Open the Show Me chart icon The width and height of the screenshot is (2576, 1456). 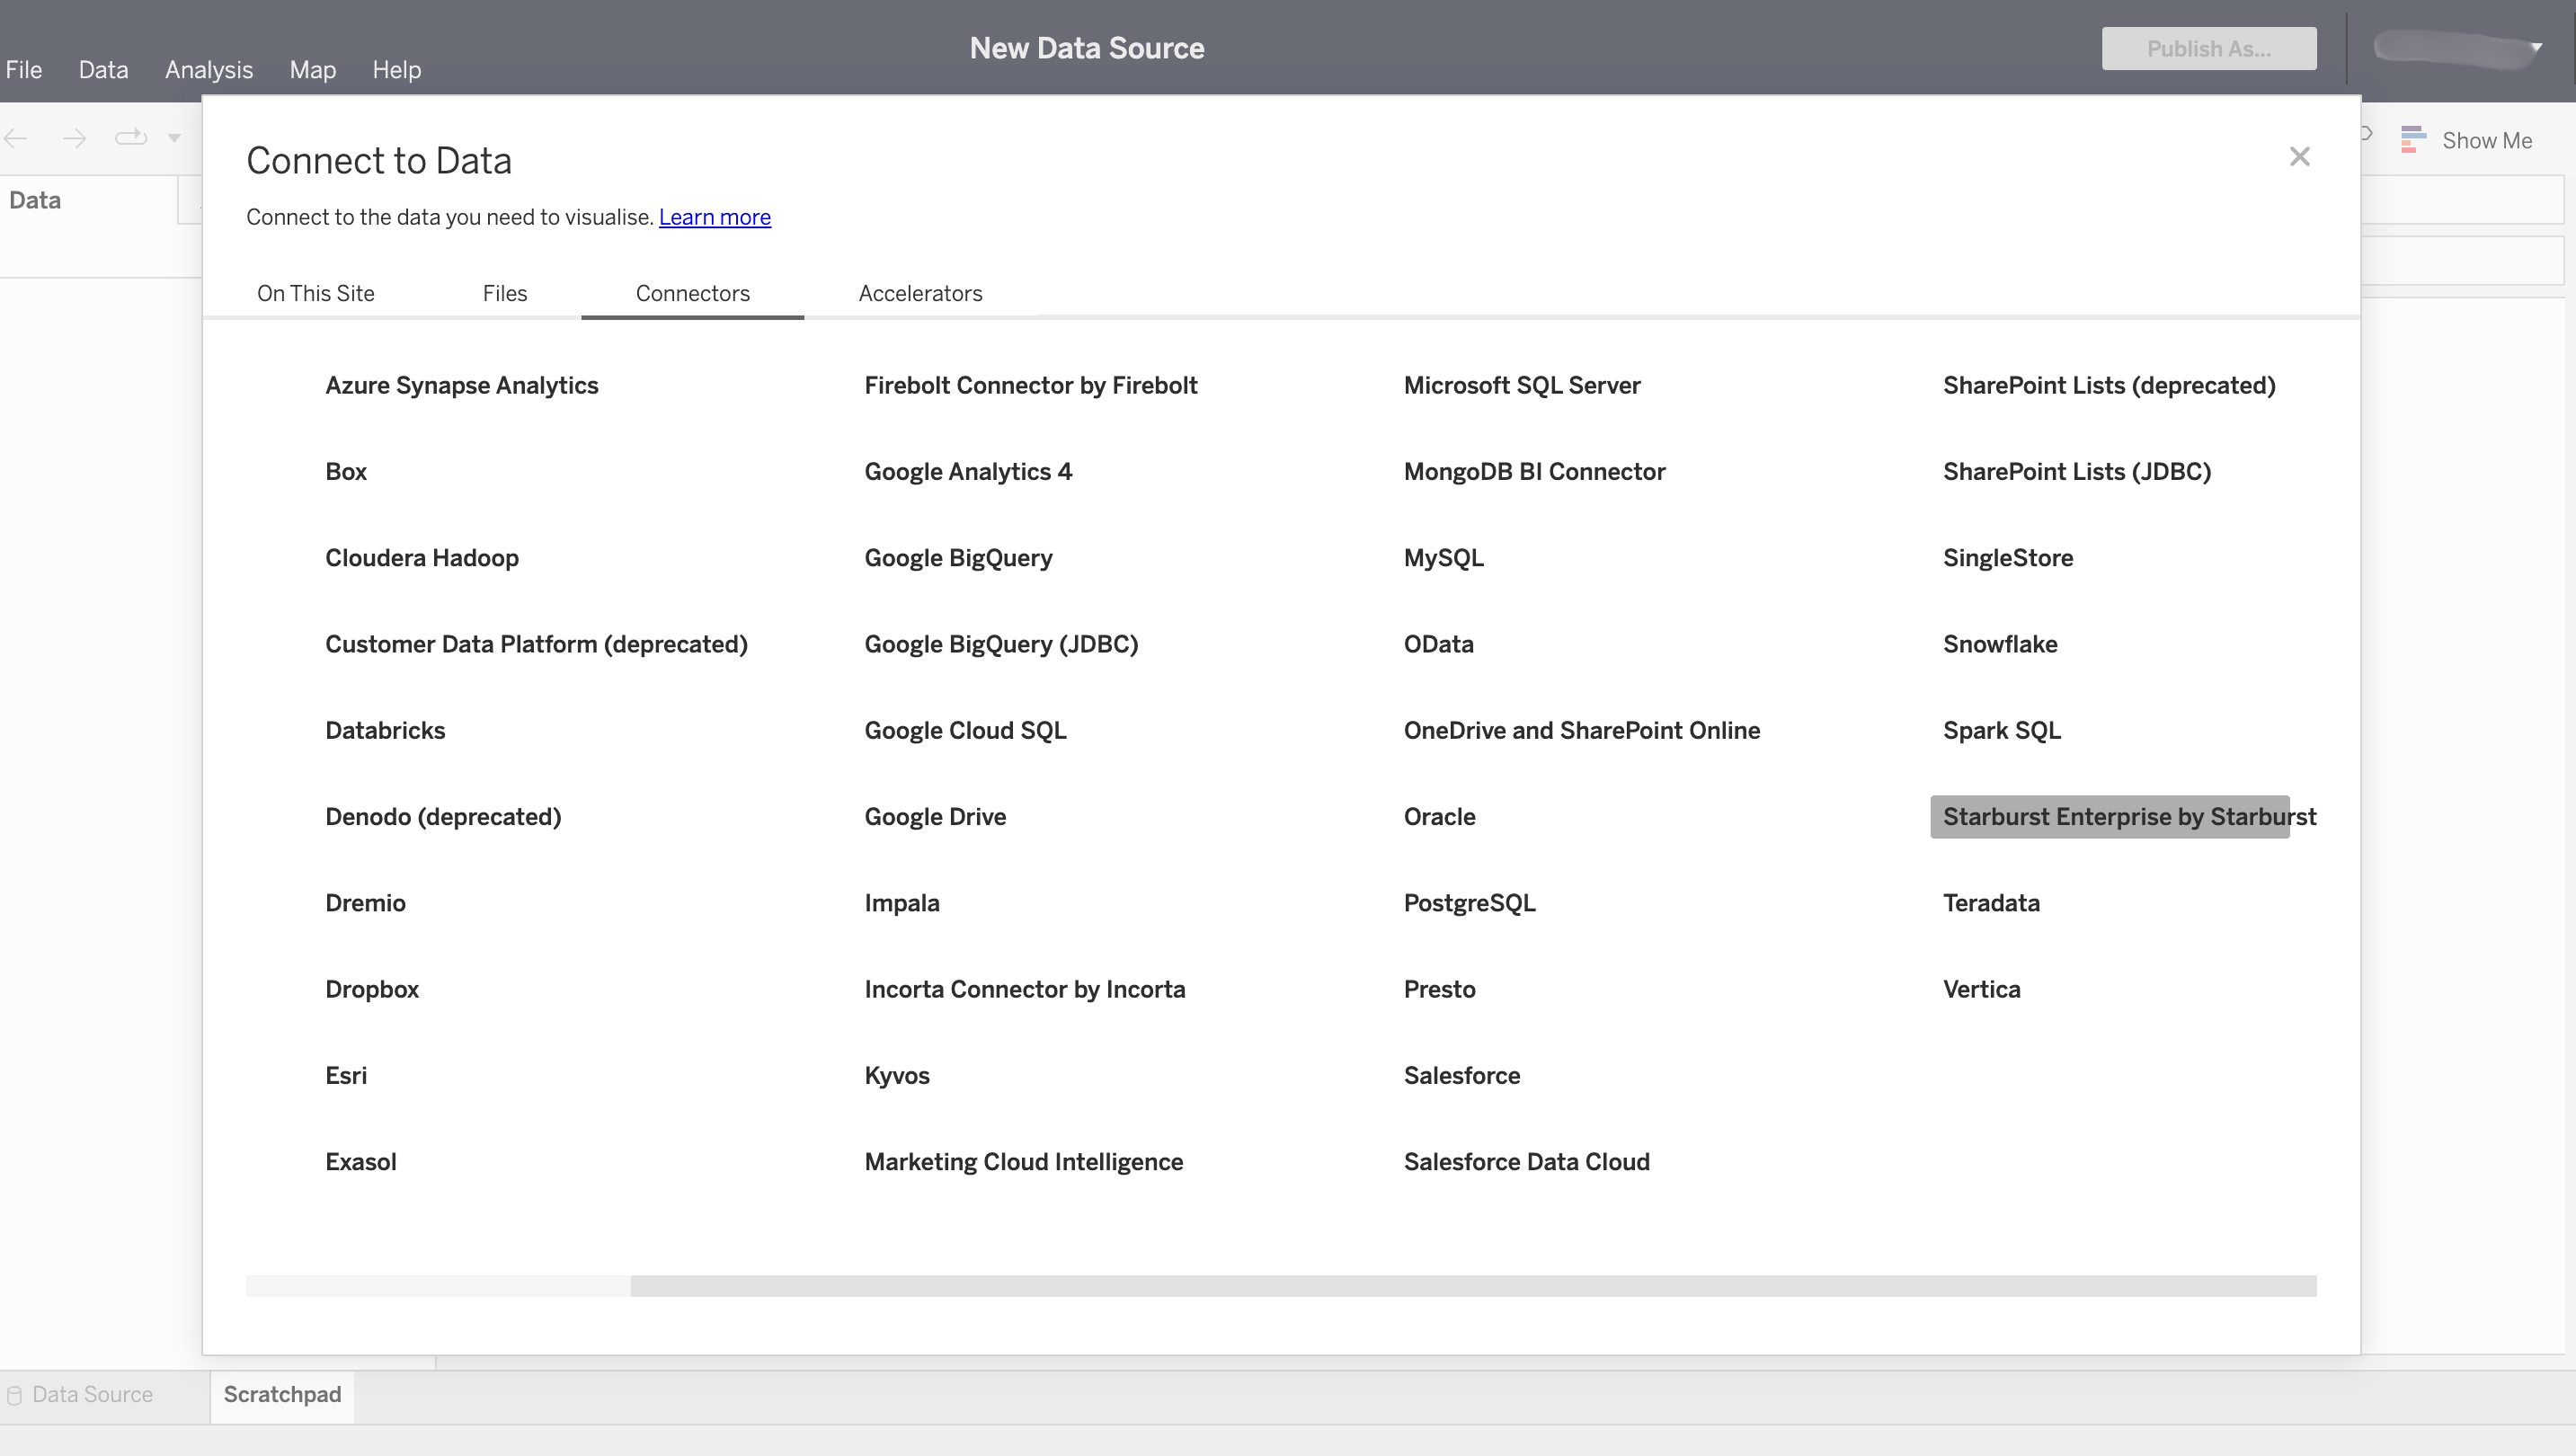(2413, 140)
